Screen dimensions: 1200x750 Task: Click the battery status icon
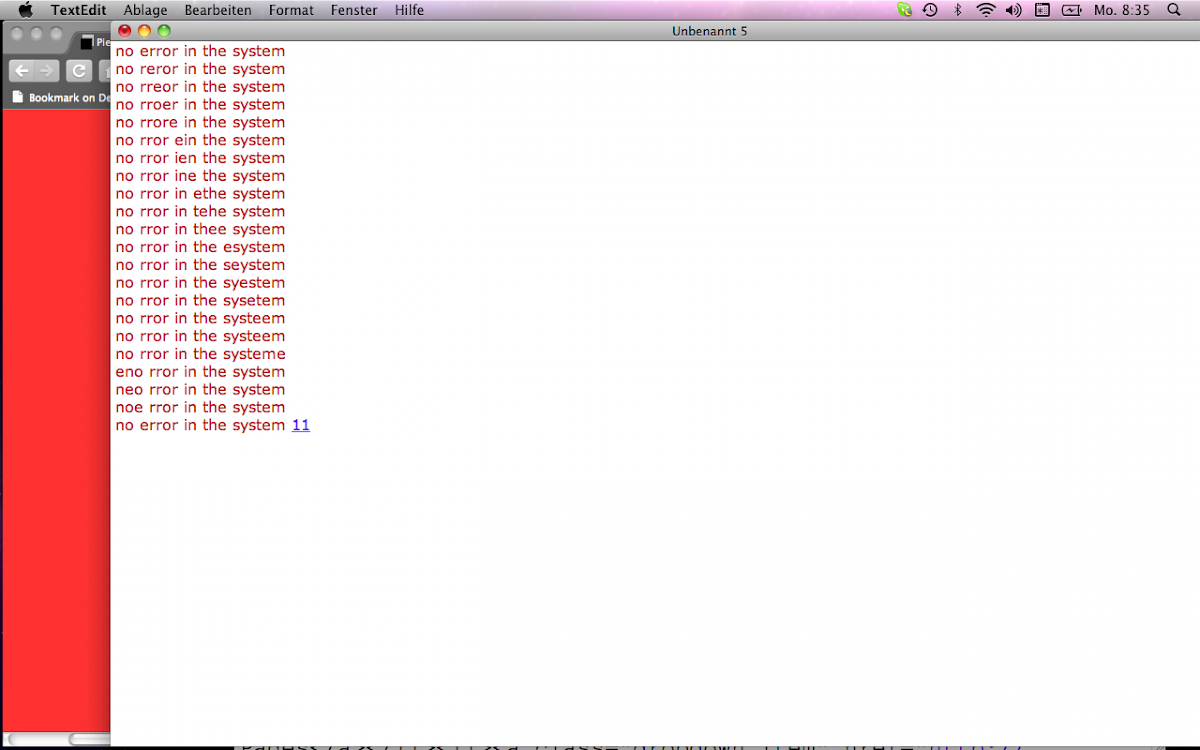(1071, 10)
